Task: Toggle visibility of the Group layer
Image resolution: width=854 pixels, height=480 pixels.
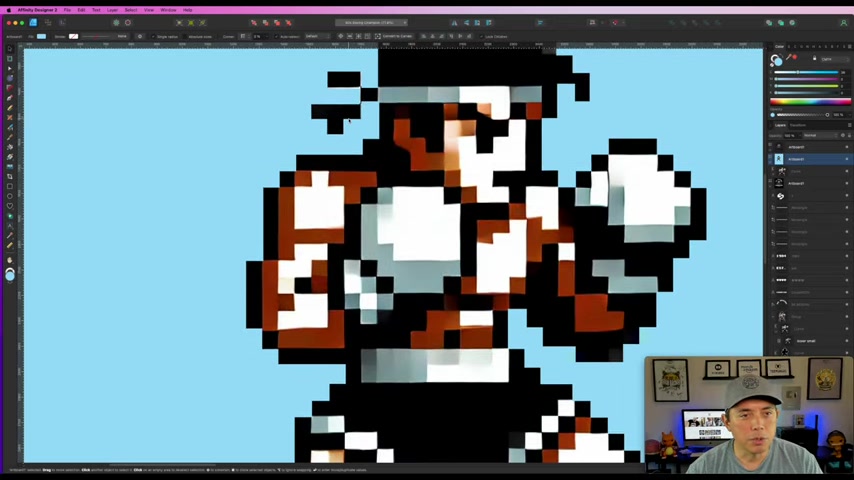Action: (847, 317)
